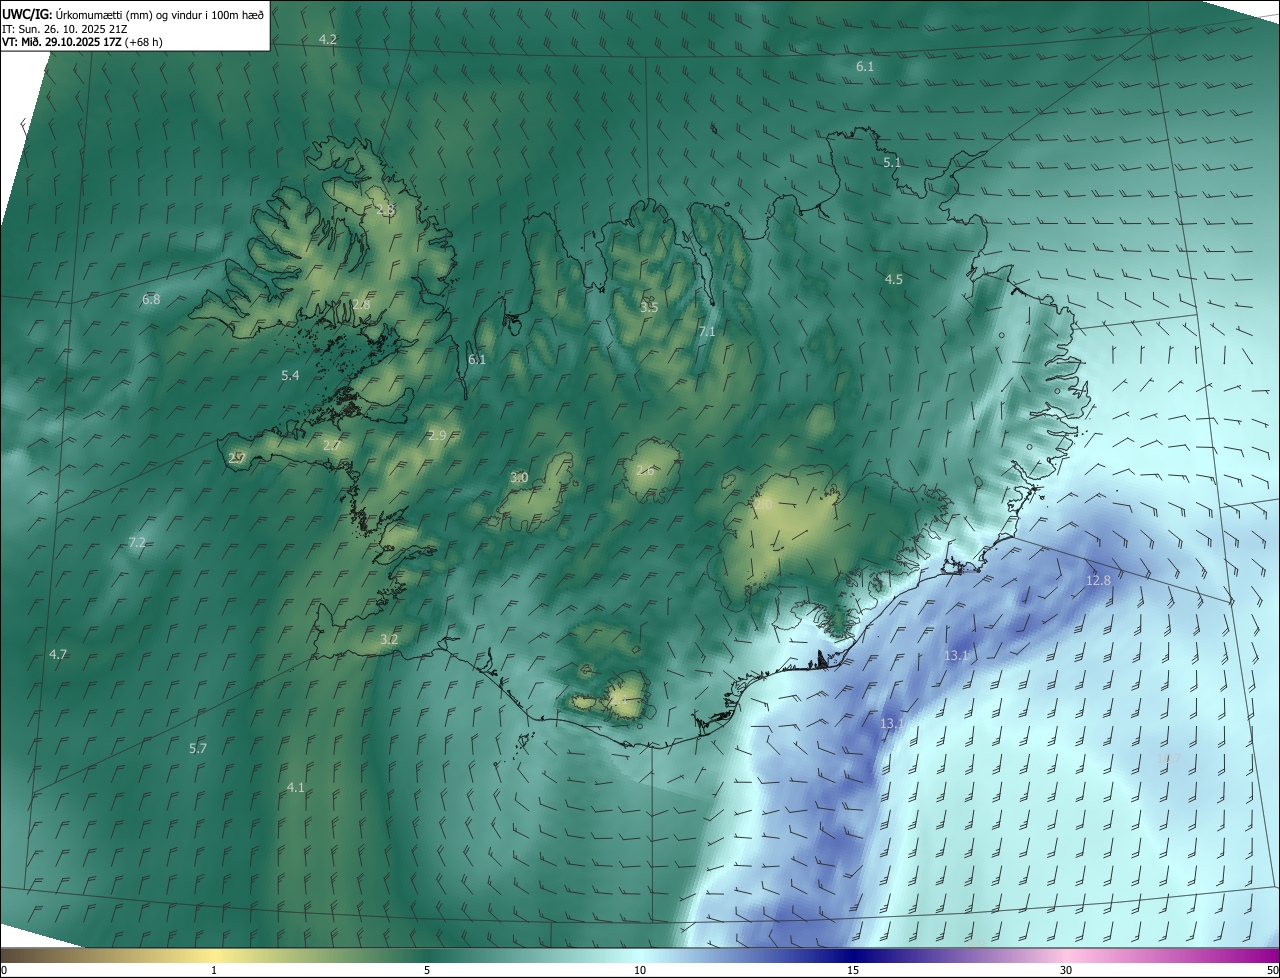Click the 3.5 precipitation value

[x=649, y=307]
